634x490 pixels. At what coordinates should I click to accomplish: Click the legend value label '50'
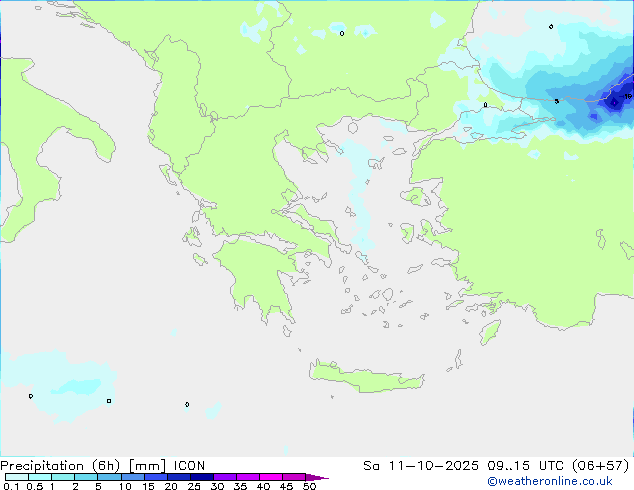pos(309,486)
